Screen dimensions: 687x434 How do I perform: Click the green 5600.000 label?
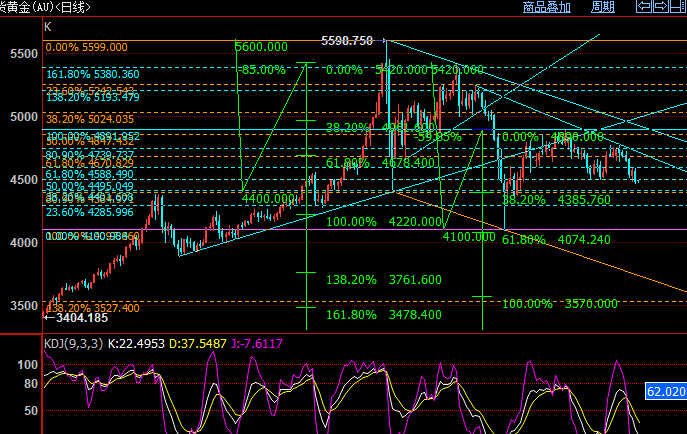tap(262, 47)
